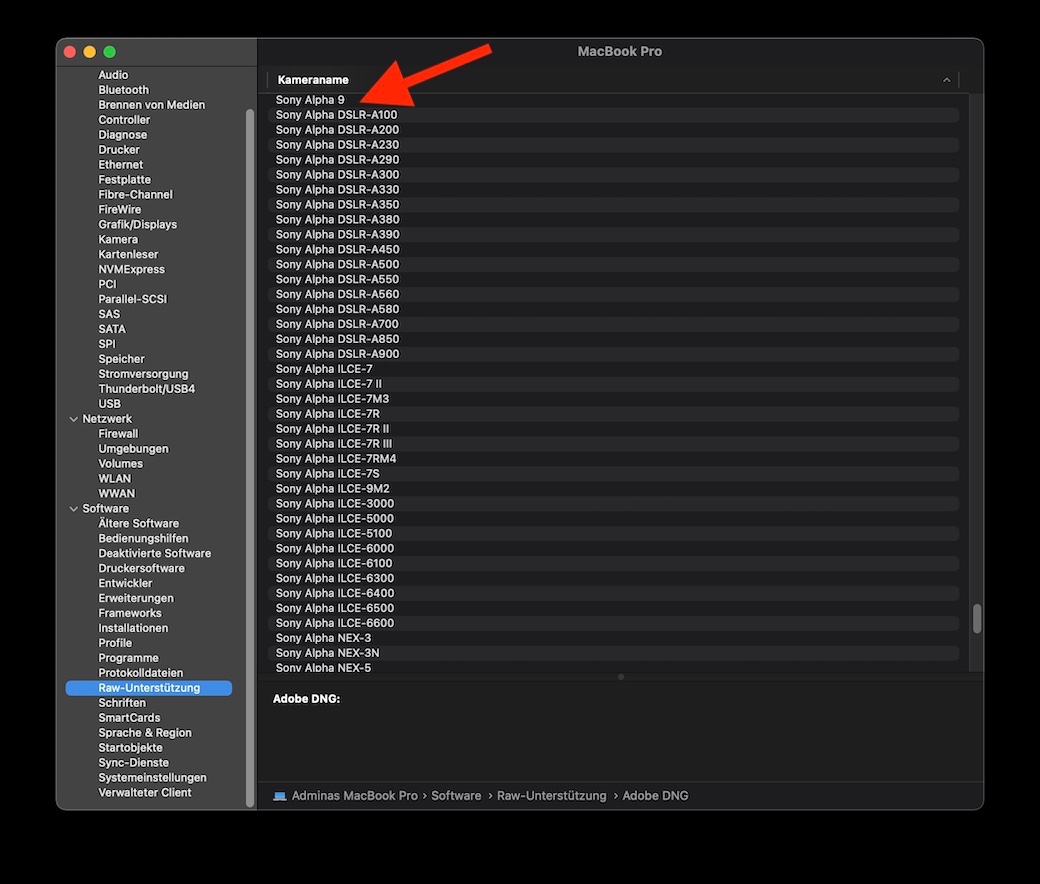This screenshot has width=1040, height=884.
Task: Select Programme in the sidebar
Action: (x=128, y=658)
